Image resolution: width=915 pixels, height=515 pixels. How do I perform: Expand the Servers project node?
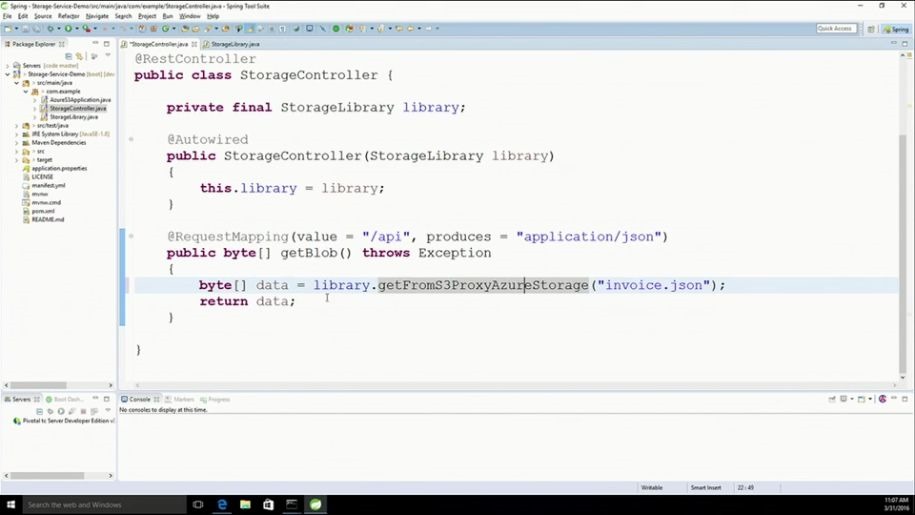8,66
